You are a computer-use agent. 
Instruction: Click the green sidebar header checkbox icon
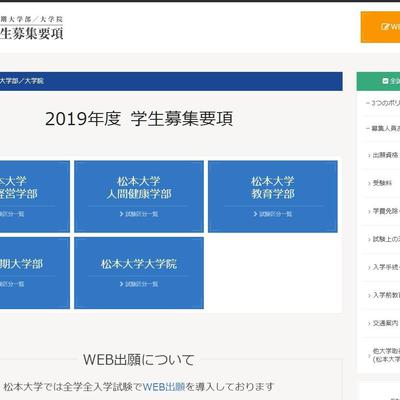point(386,81)
